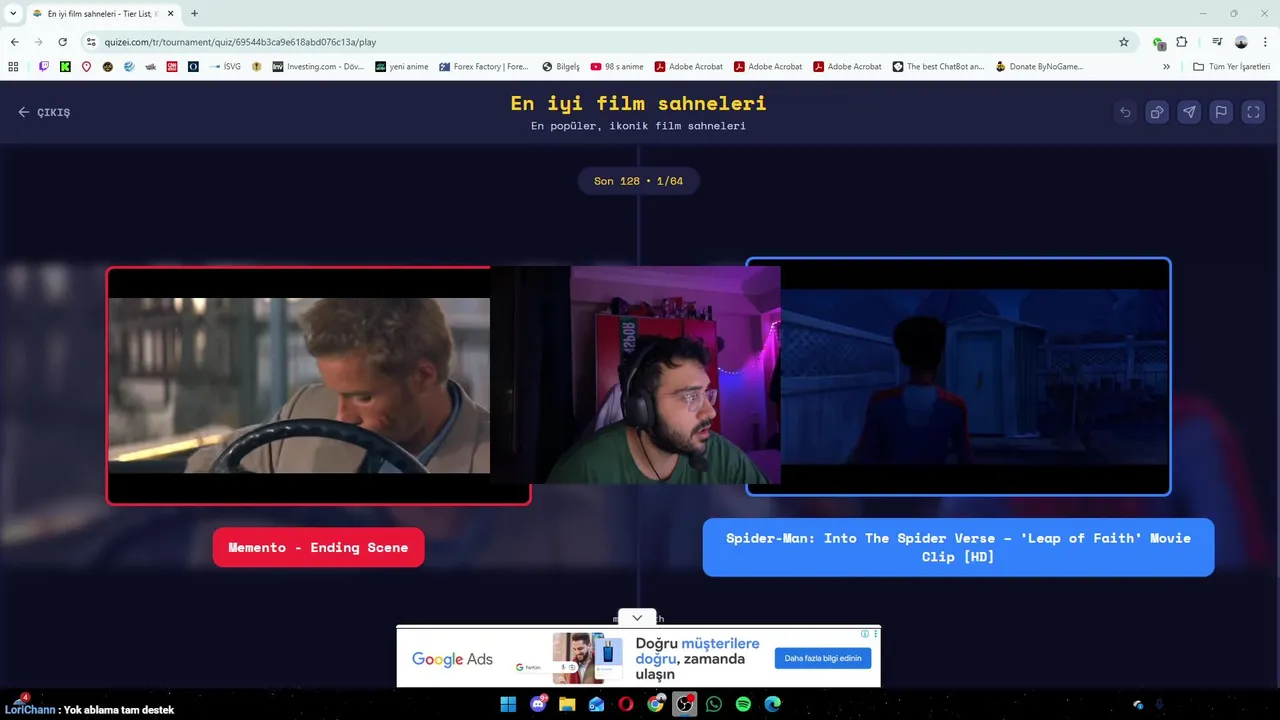Open the Google Ads banner logo
The image size is (1280, 720).
452,659
